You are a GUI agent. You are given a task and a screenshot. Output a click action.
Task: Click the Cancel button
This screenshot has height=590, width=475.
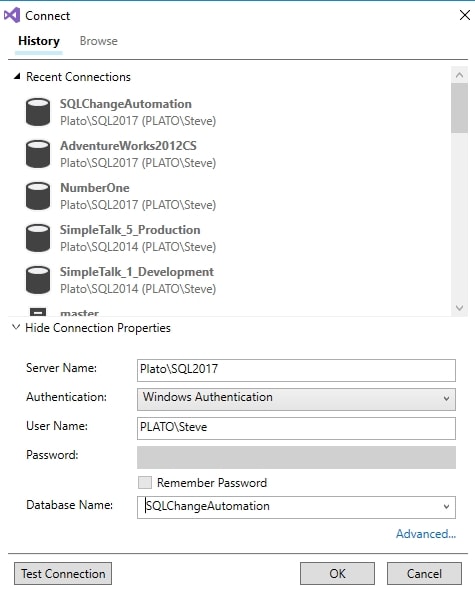point(424,573)
